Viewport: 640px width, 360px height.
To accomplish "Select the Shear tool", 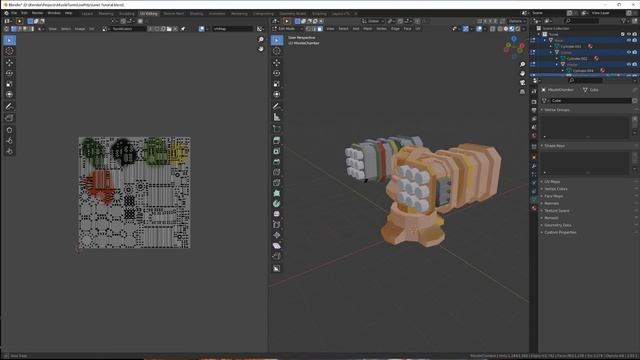I will point(277,246).
